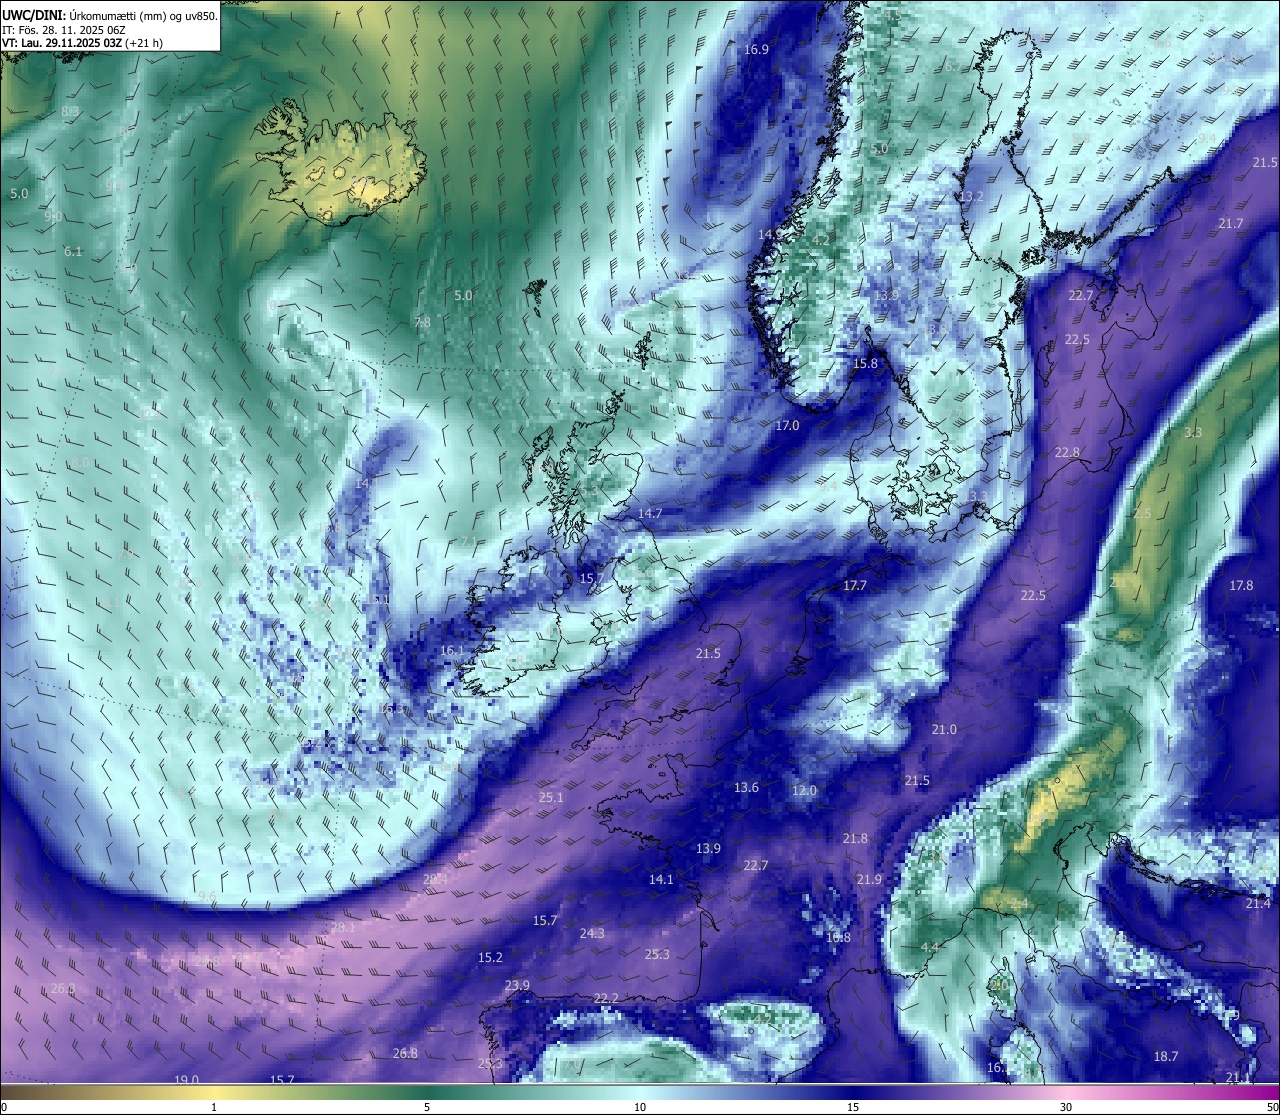The image size is (1280, 1115).
Task: Click the IT initialization time line
Action: click(x=64, y=30)
